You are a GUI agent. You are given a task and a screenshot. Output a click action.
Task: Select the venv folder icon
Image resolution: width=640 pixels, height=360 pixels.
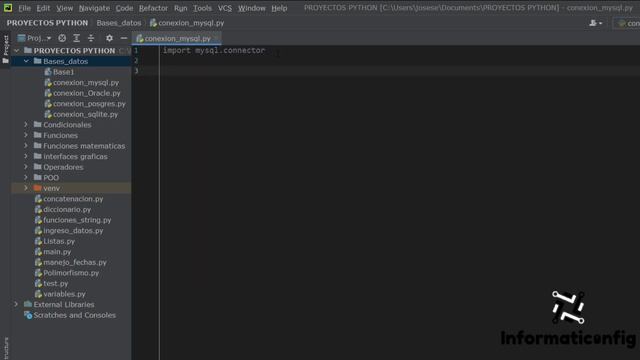[38, 188]
